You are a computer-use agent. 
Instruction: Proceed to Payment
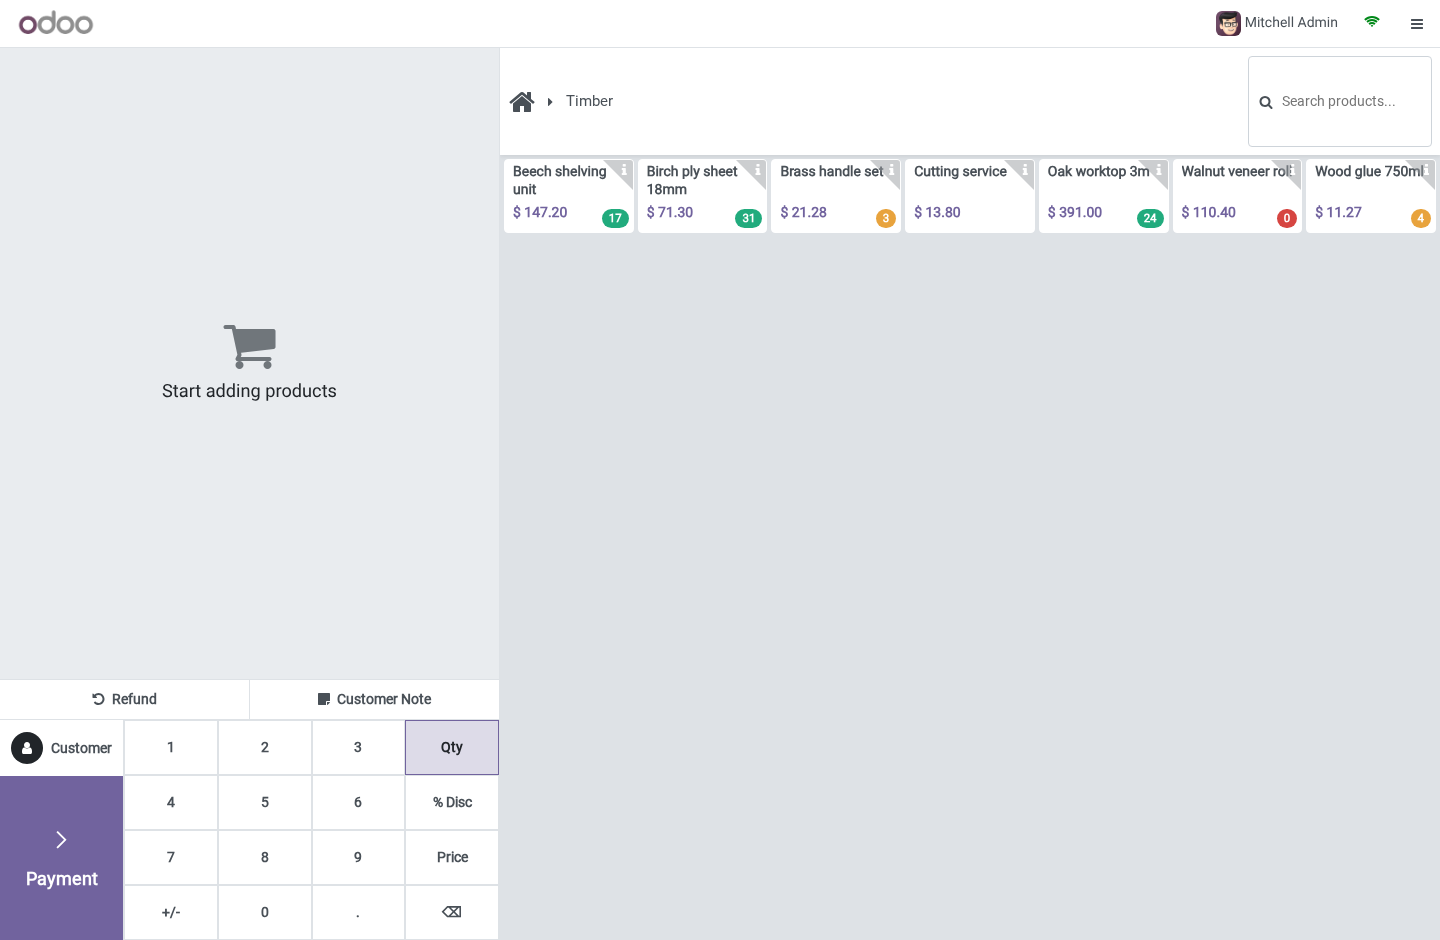62,858
